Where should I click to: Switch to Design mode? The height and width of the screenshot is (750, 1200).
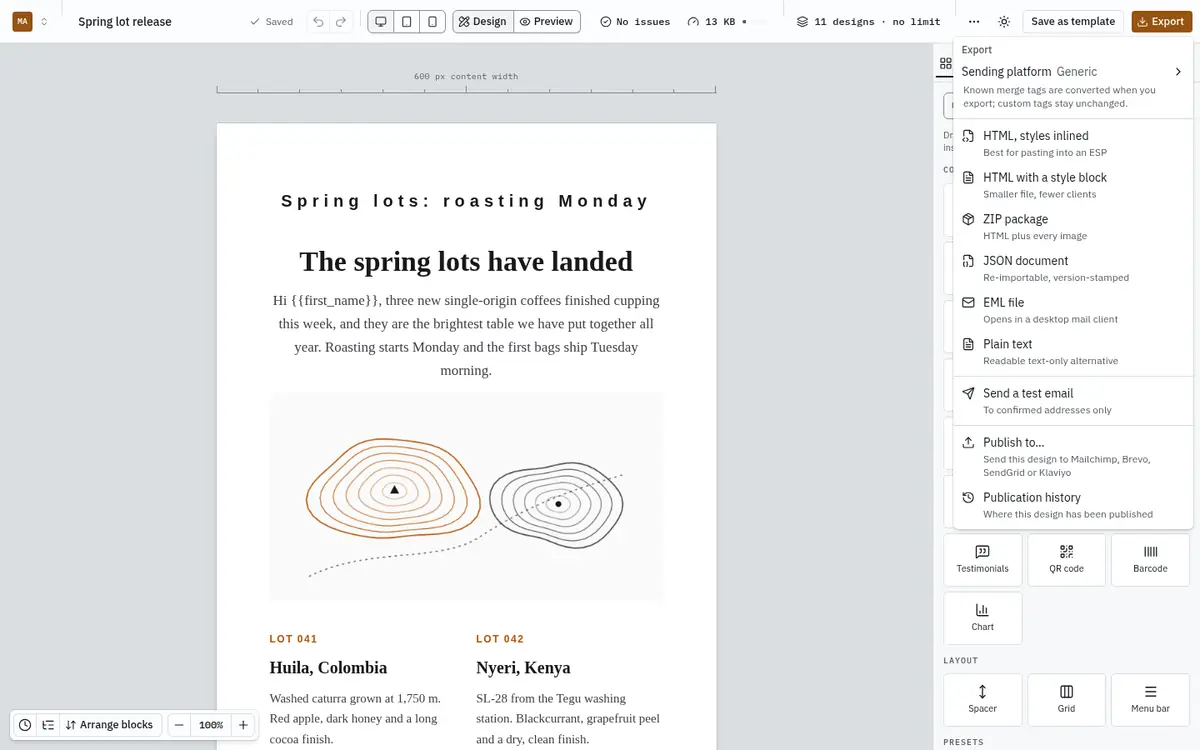pyautogui.click(x=483, y=21)
